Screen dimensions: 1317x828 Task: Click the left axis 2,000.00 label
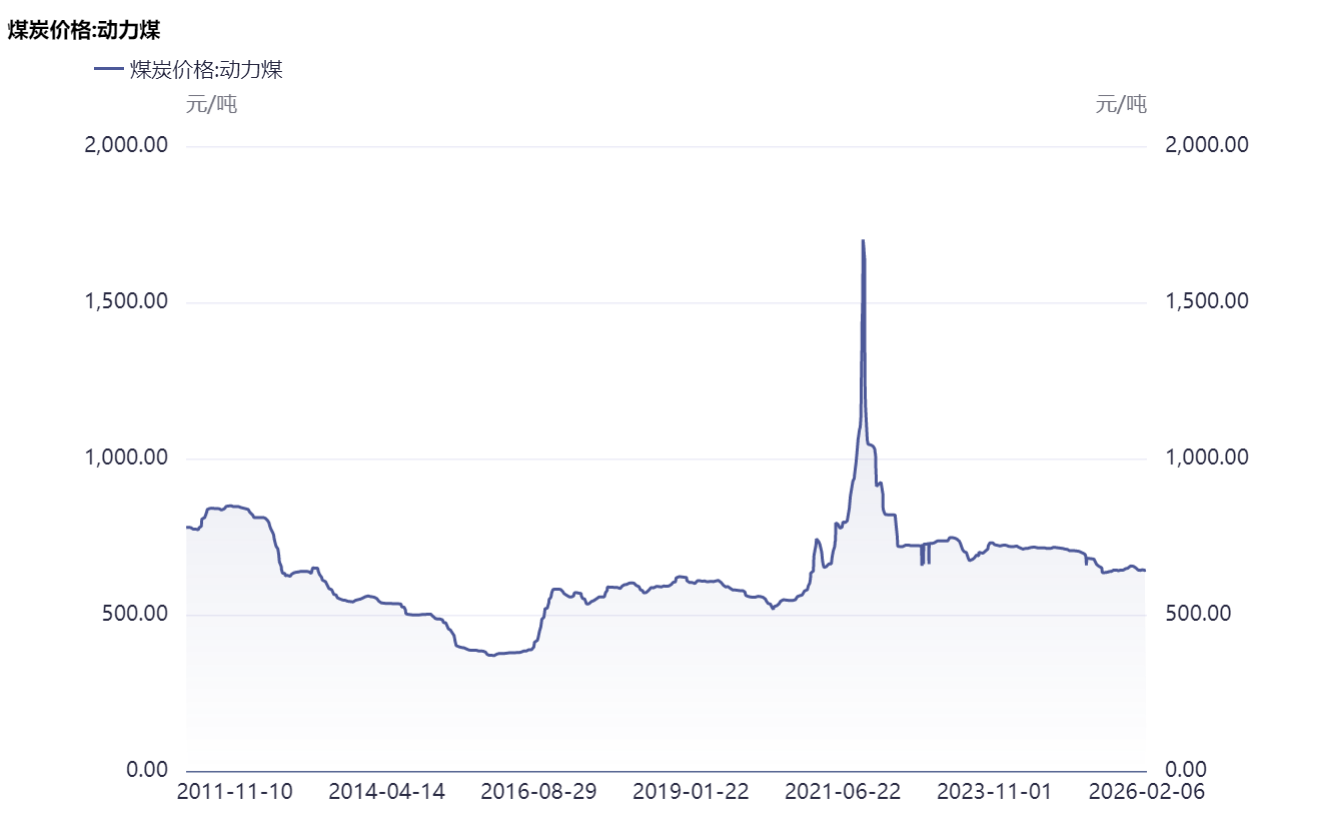click(127, 146)
